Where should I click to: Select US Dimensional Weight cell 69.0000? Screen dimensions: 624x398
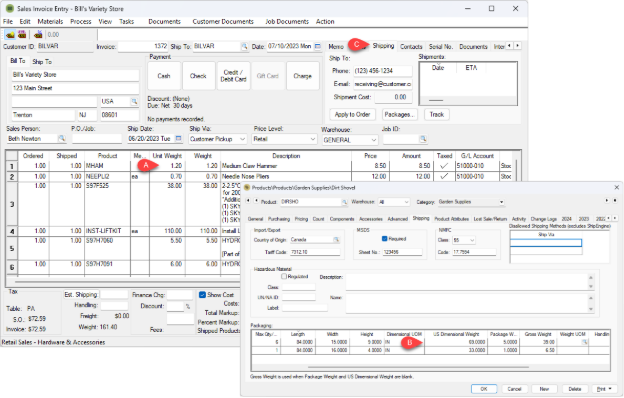click(x=456, y=342)
